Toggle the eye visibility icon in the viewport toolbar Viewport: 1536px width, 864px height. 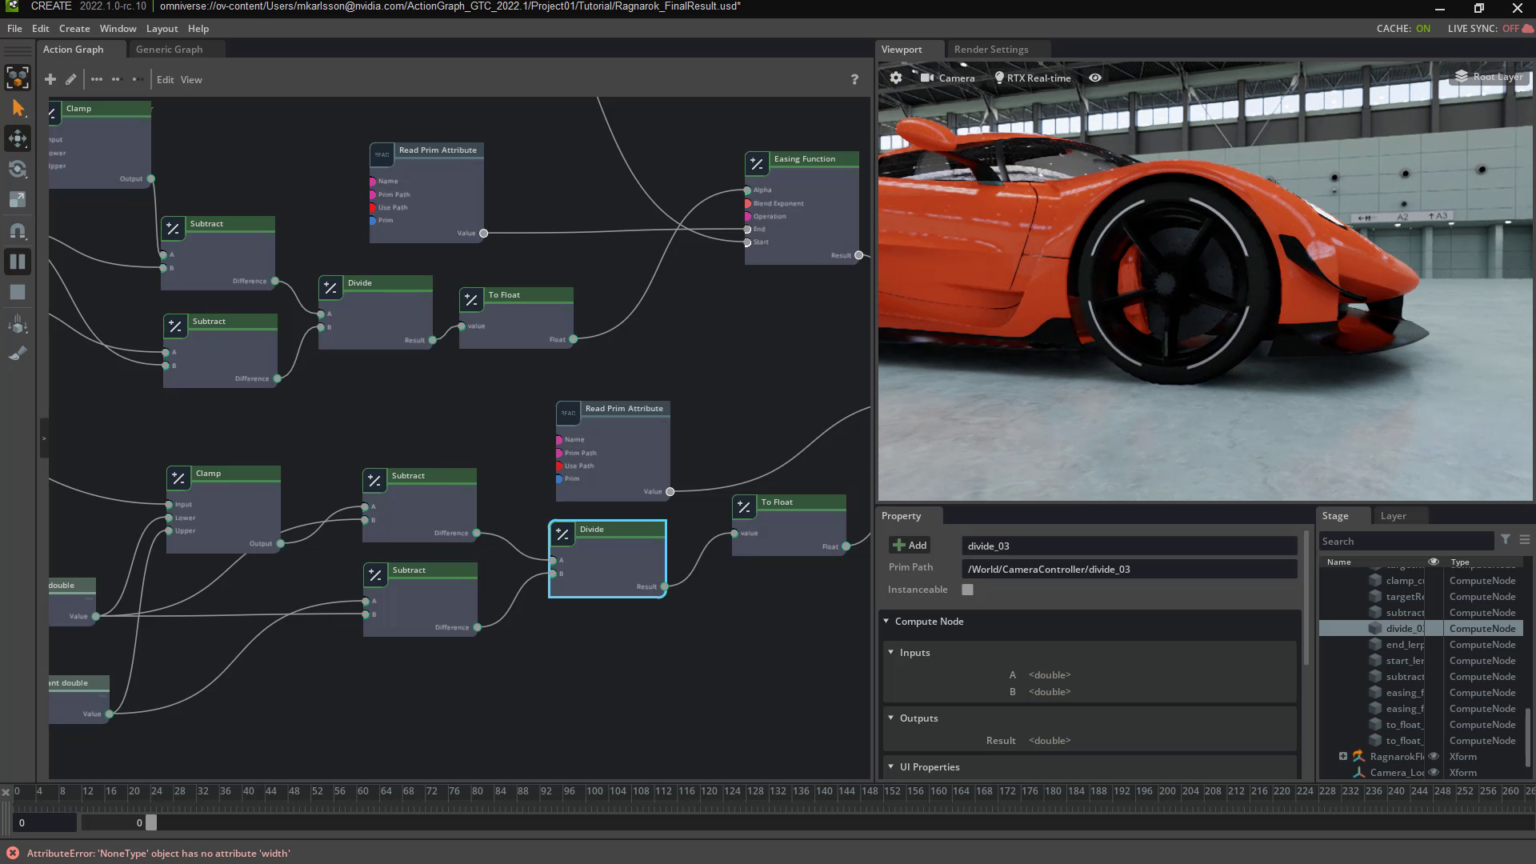click(1095, 77)
